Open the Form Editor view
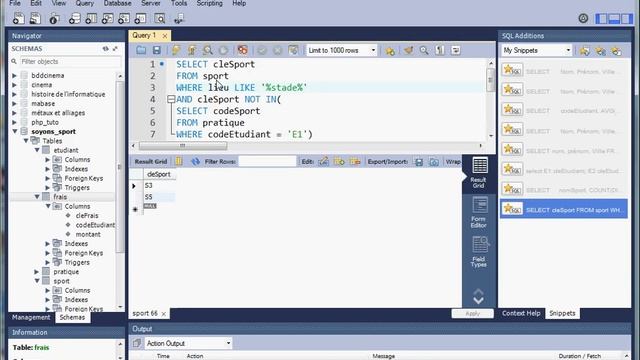This screenshot has height=360, width=640. [479, 212]
